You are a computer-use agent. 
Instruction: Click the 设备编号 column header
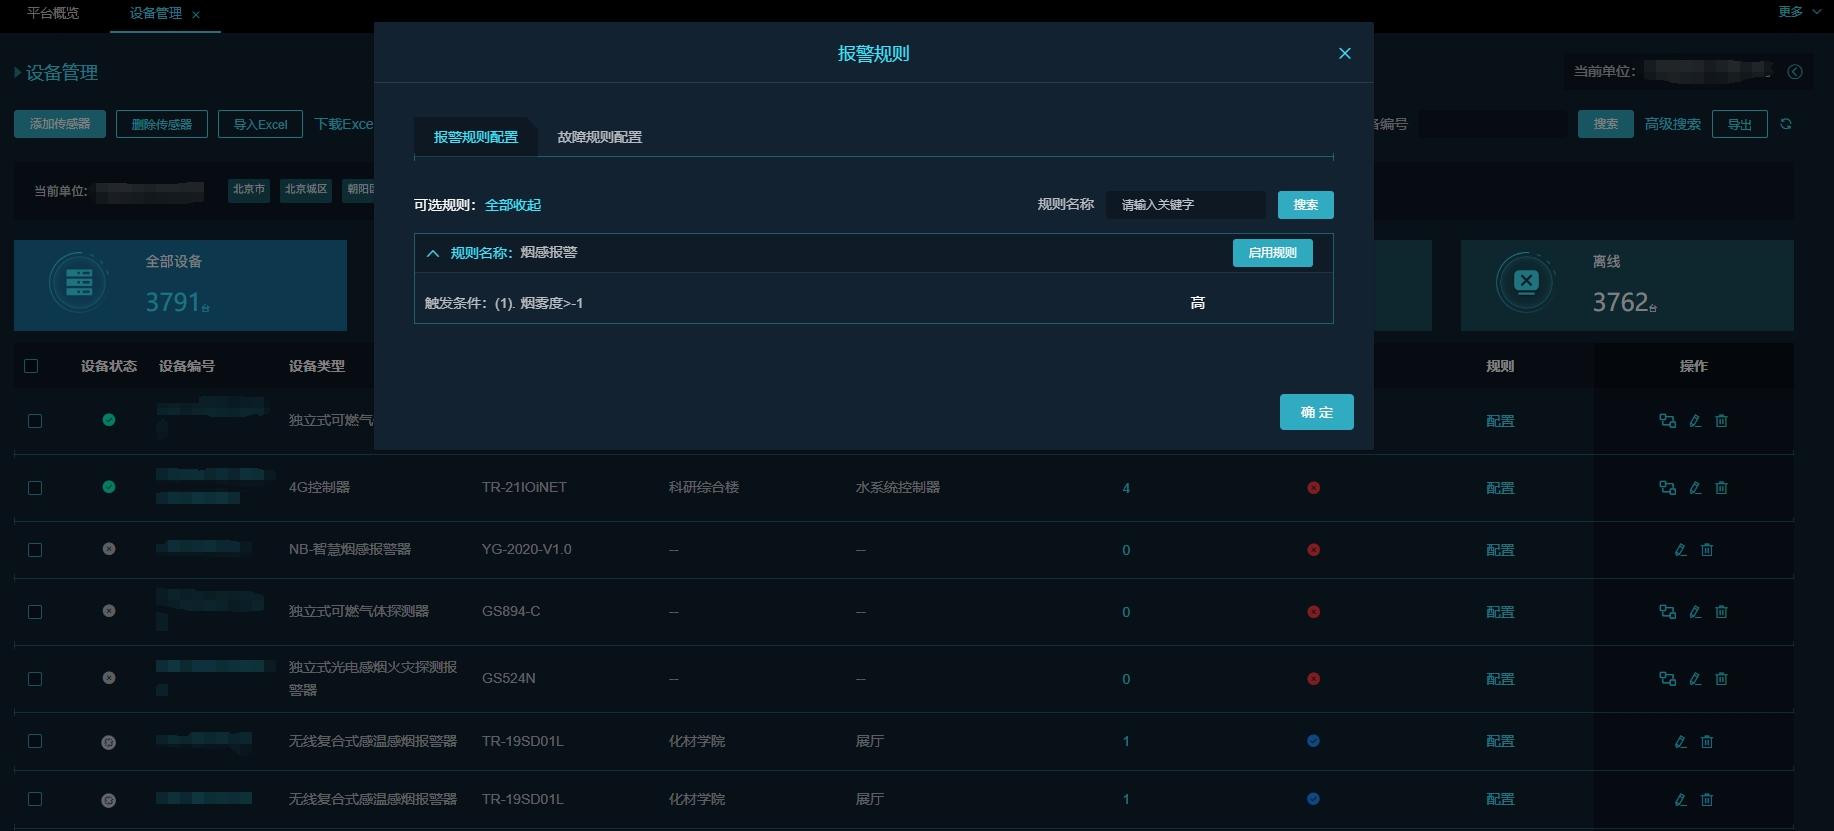point(187,366)
